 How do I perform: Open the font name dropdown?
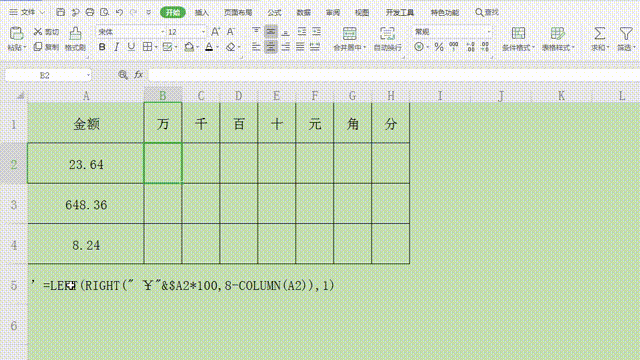click(162, 32)
